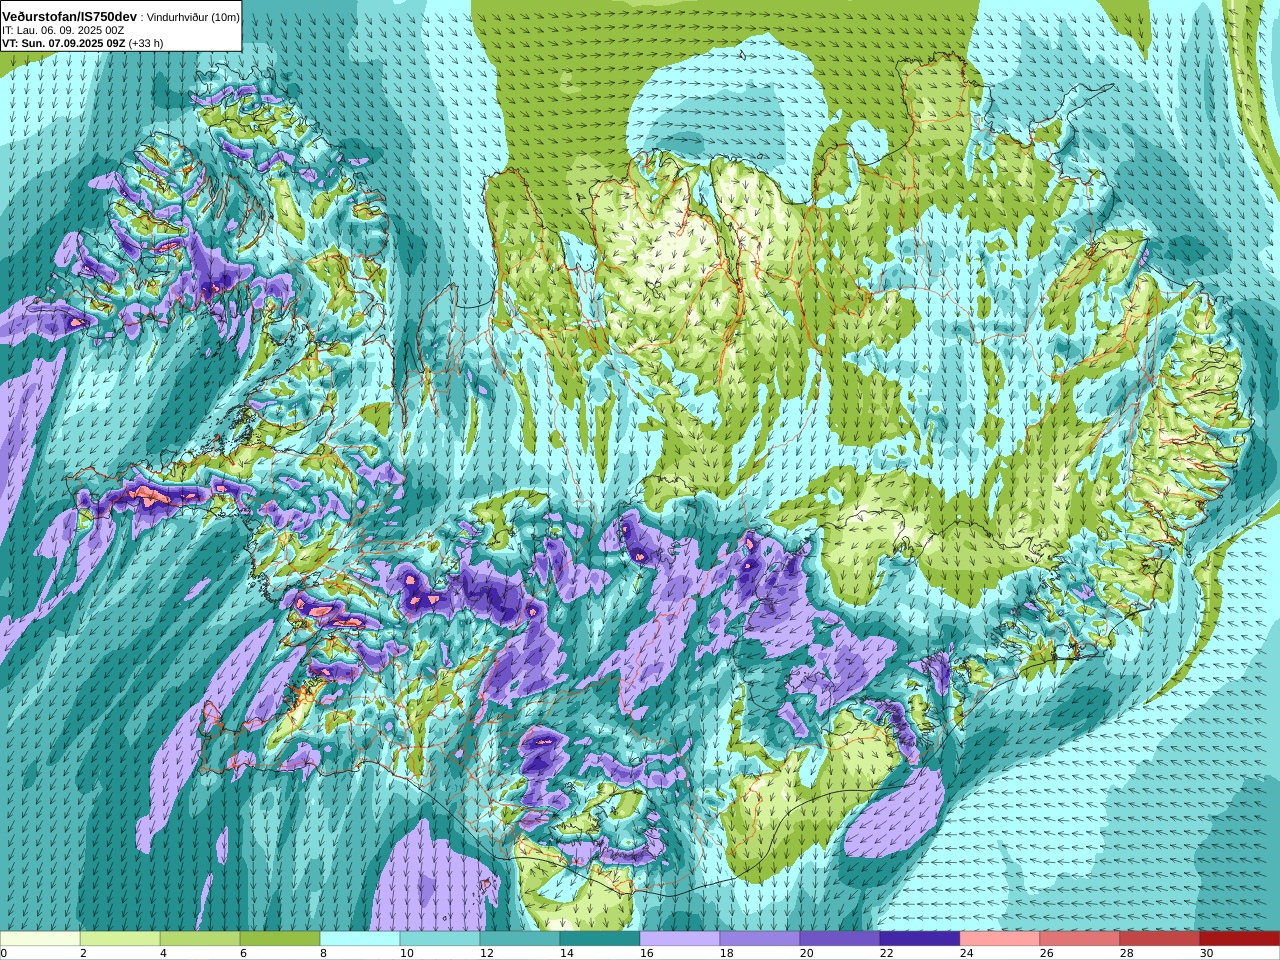This screenshot has height=960, width=1280.
Task: Pick the light teal legend swatch for 10–12
Action: pyautogui.click(x=440, y=939)
